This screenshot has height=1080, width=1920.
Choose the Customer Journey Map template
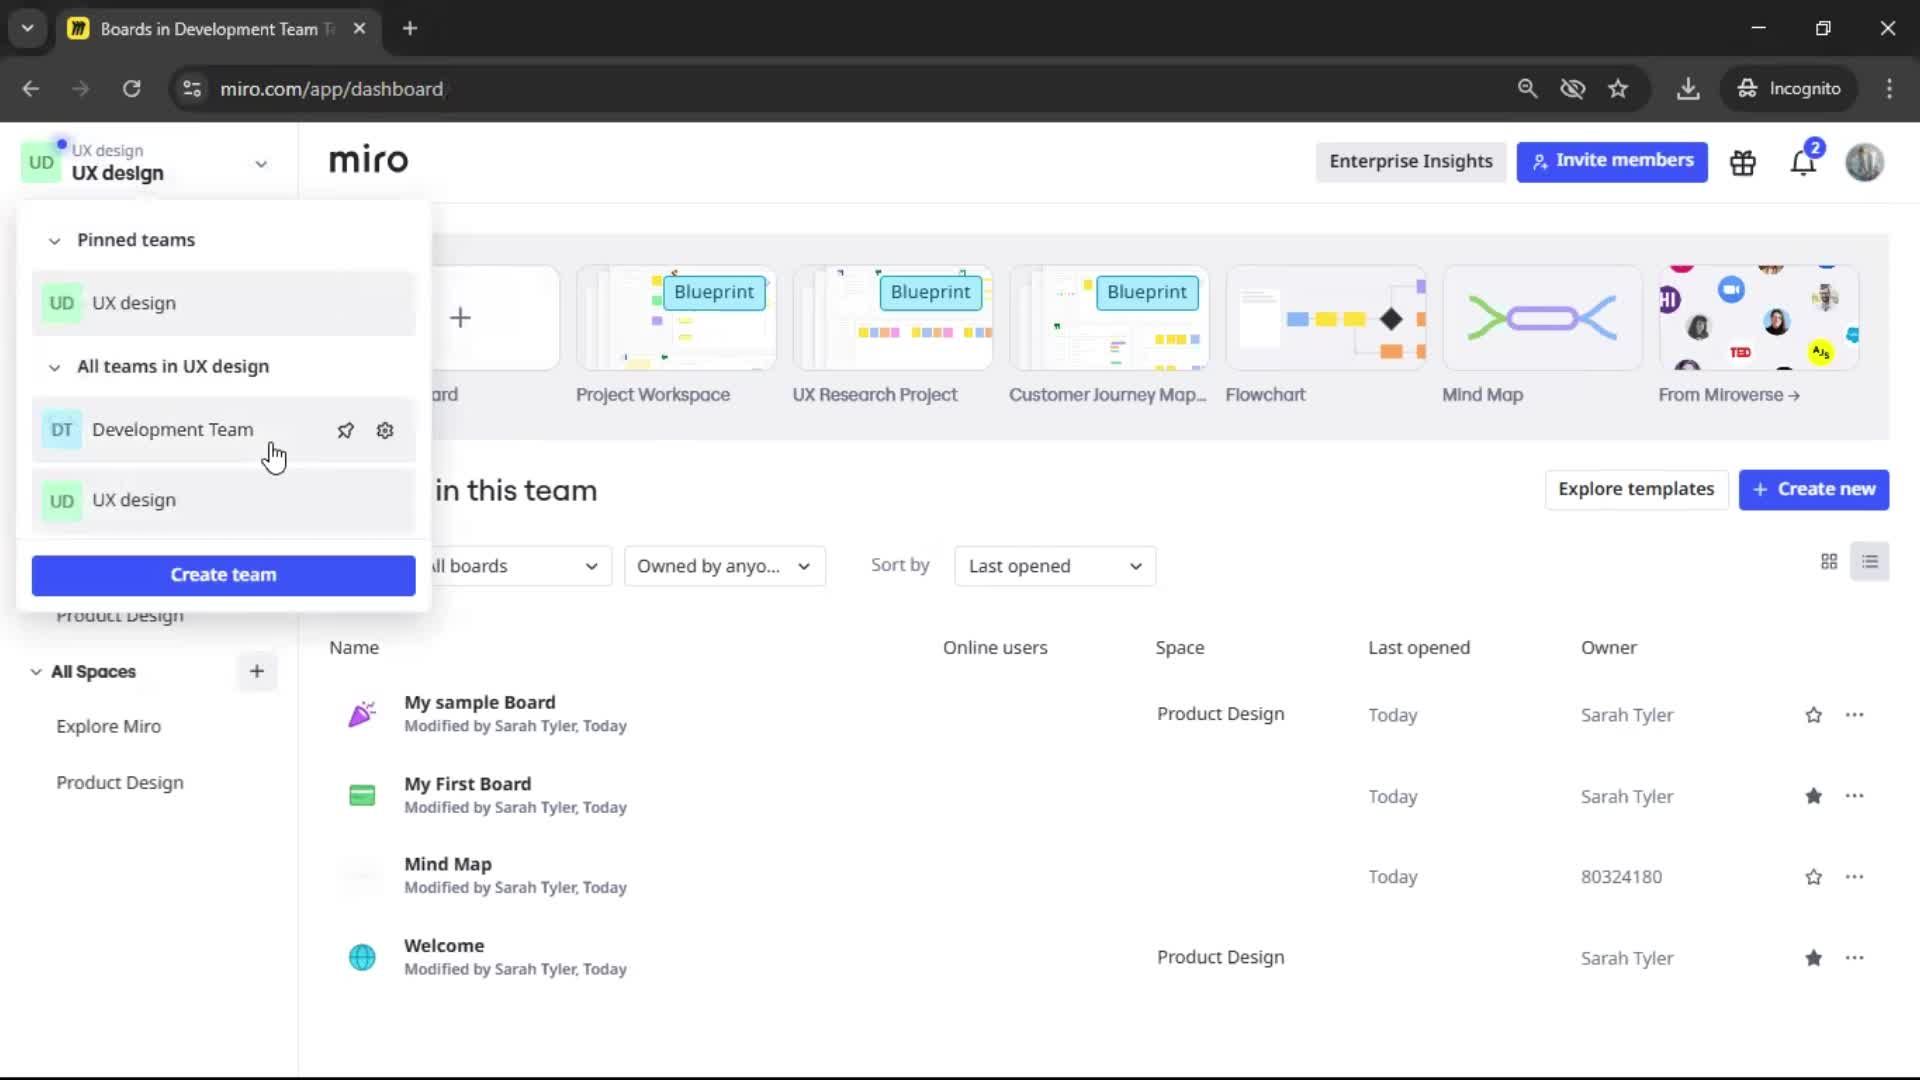click(1109, 318)
